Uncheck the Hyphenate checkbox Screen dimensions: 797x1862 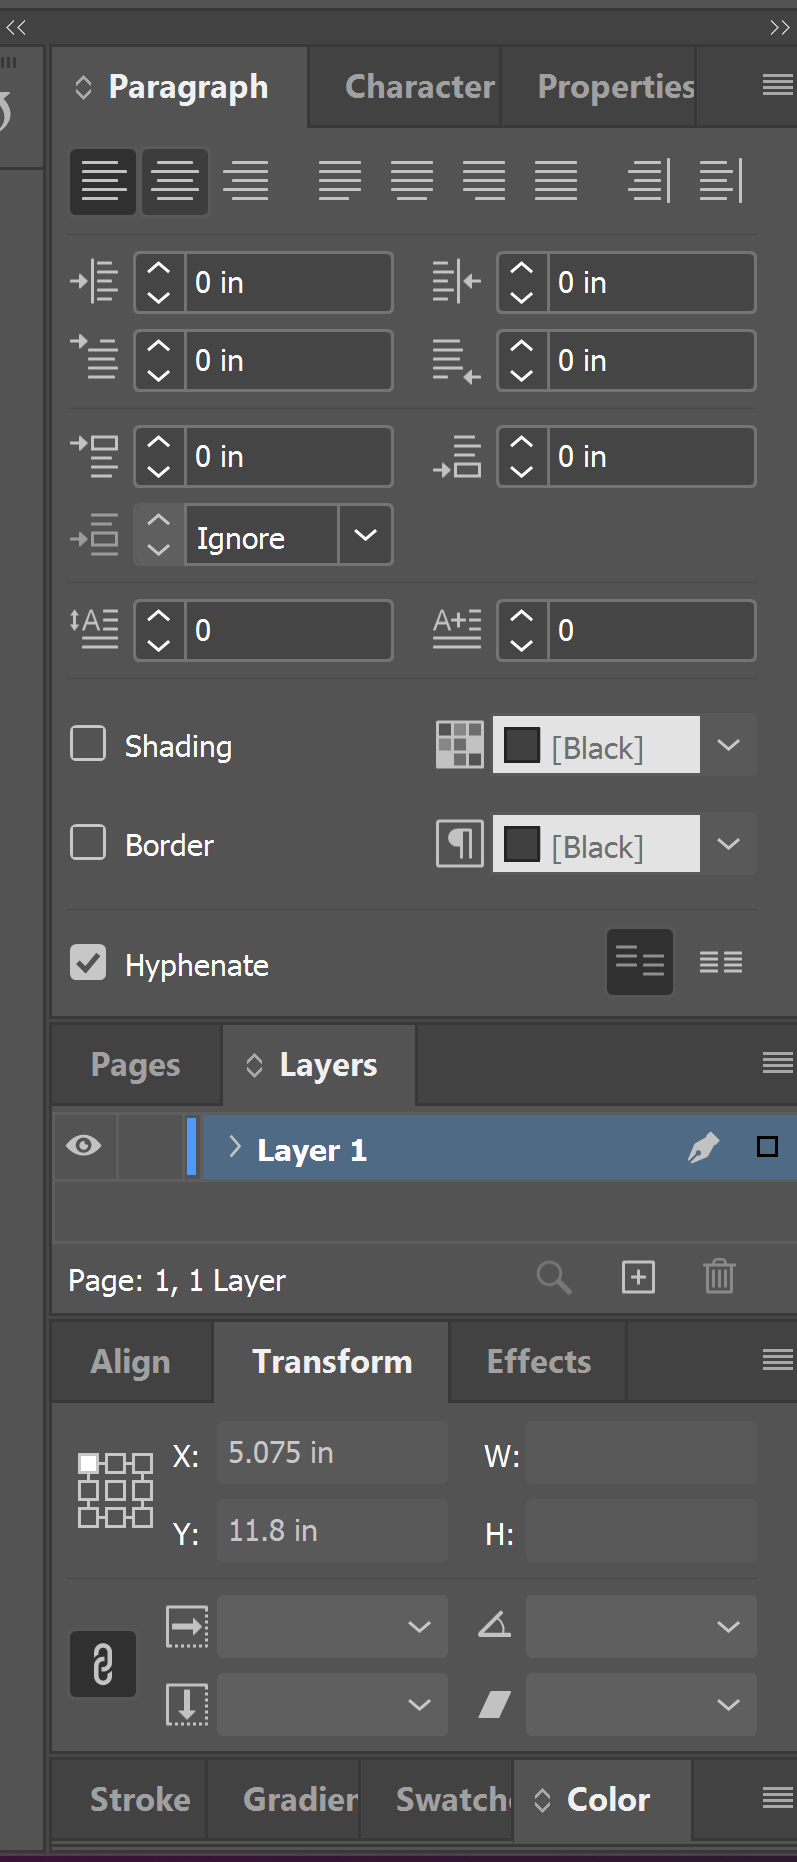pos(88,962)
